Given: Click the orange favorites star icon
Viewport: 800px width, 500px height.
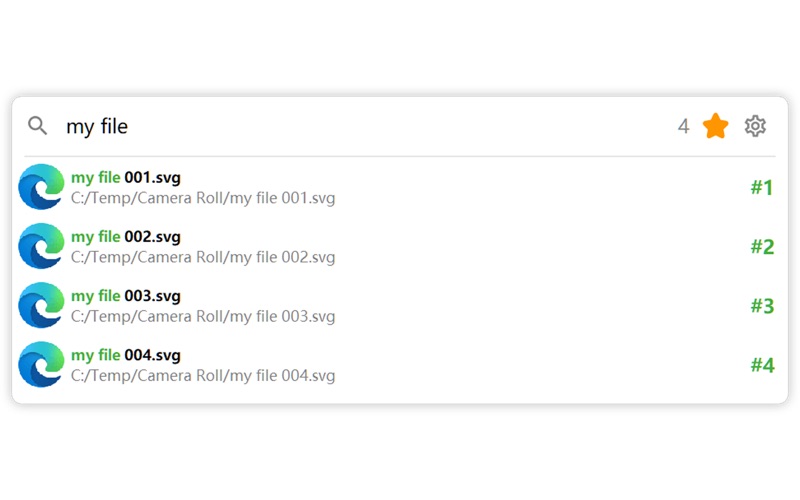Looking at the screenshot, I should pos(715,126).
